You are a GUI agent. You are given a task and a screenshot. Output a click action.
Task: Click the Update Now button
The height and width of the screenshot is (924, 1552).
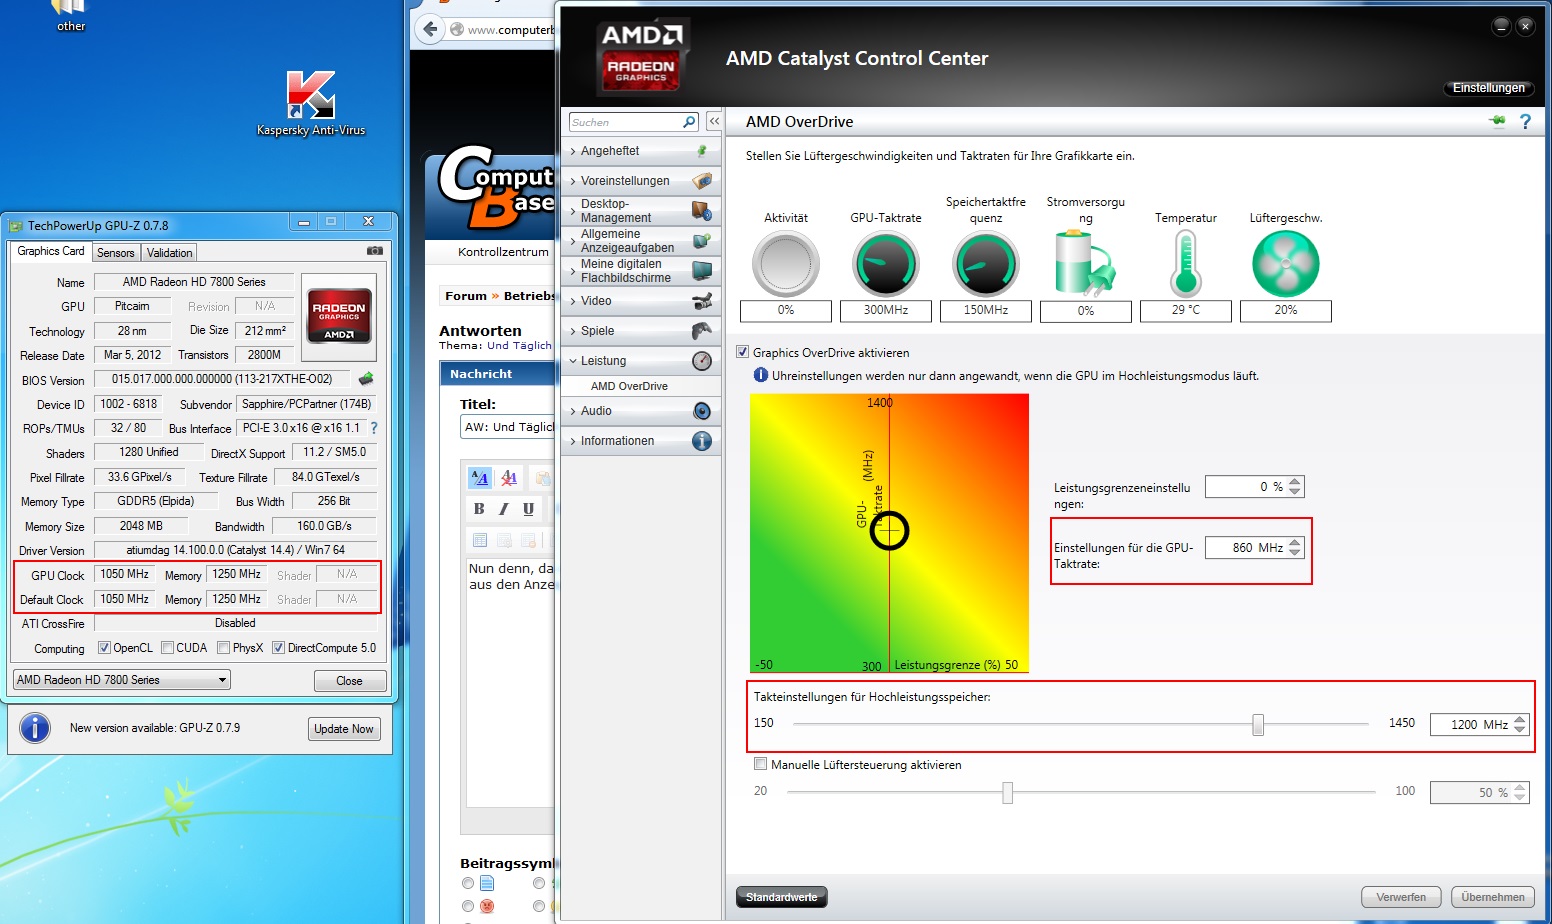coord(344,729)
